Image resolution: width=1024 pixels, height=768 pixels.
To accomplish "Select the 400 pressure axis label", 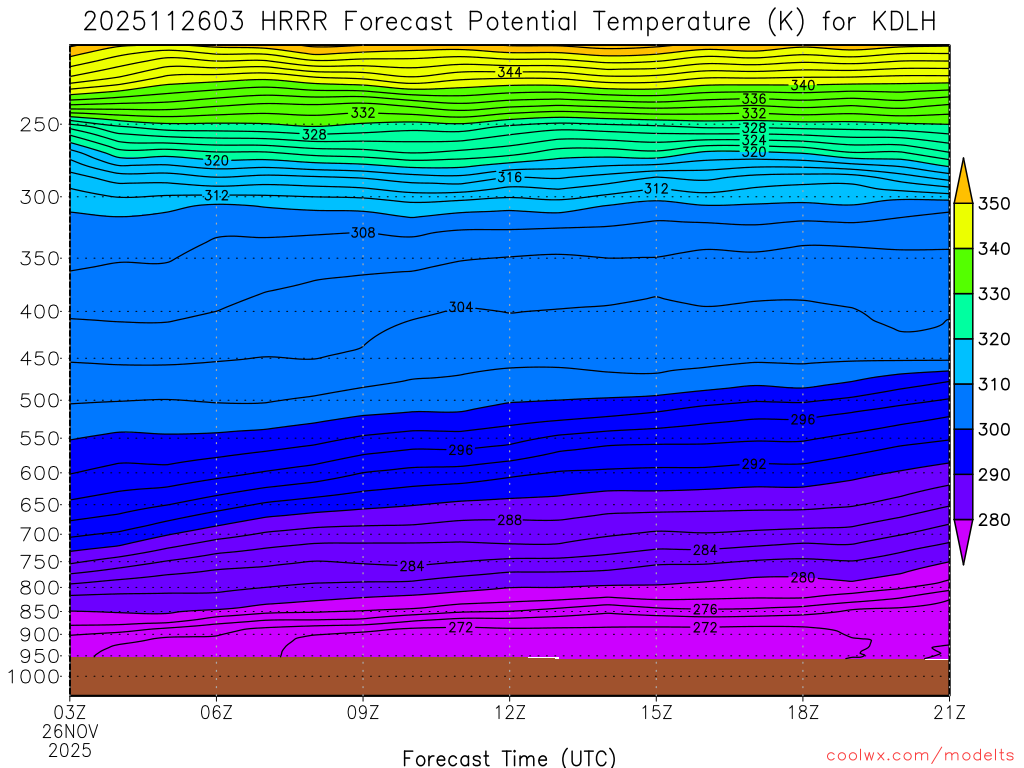I will click(40, 312).
